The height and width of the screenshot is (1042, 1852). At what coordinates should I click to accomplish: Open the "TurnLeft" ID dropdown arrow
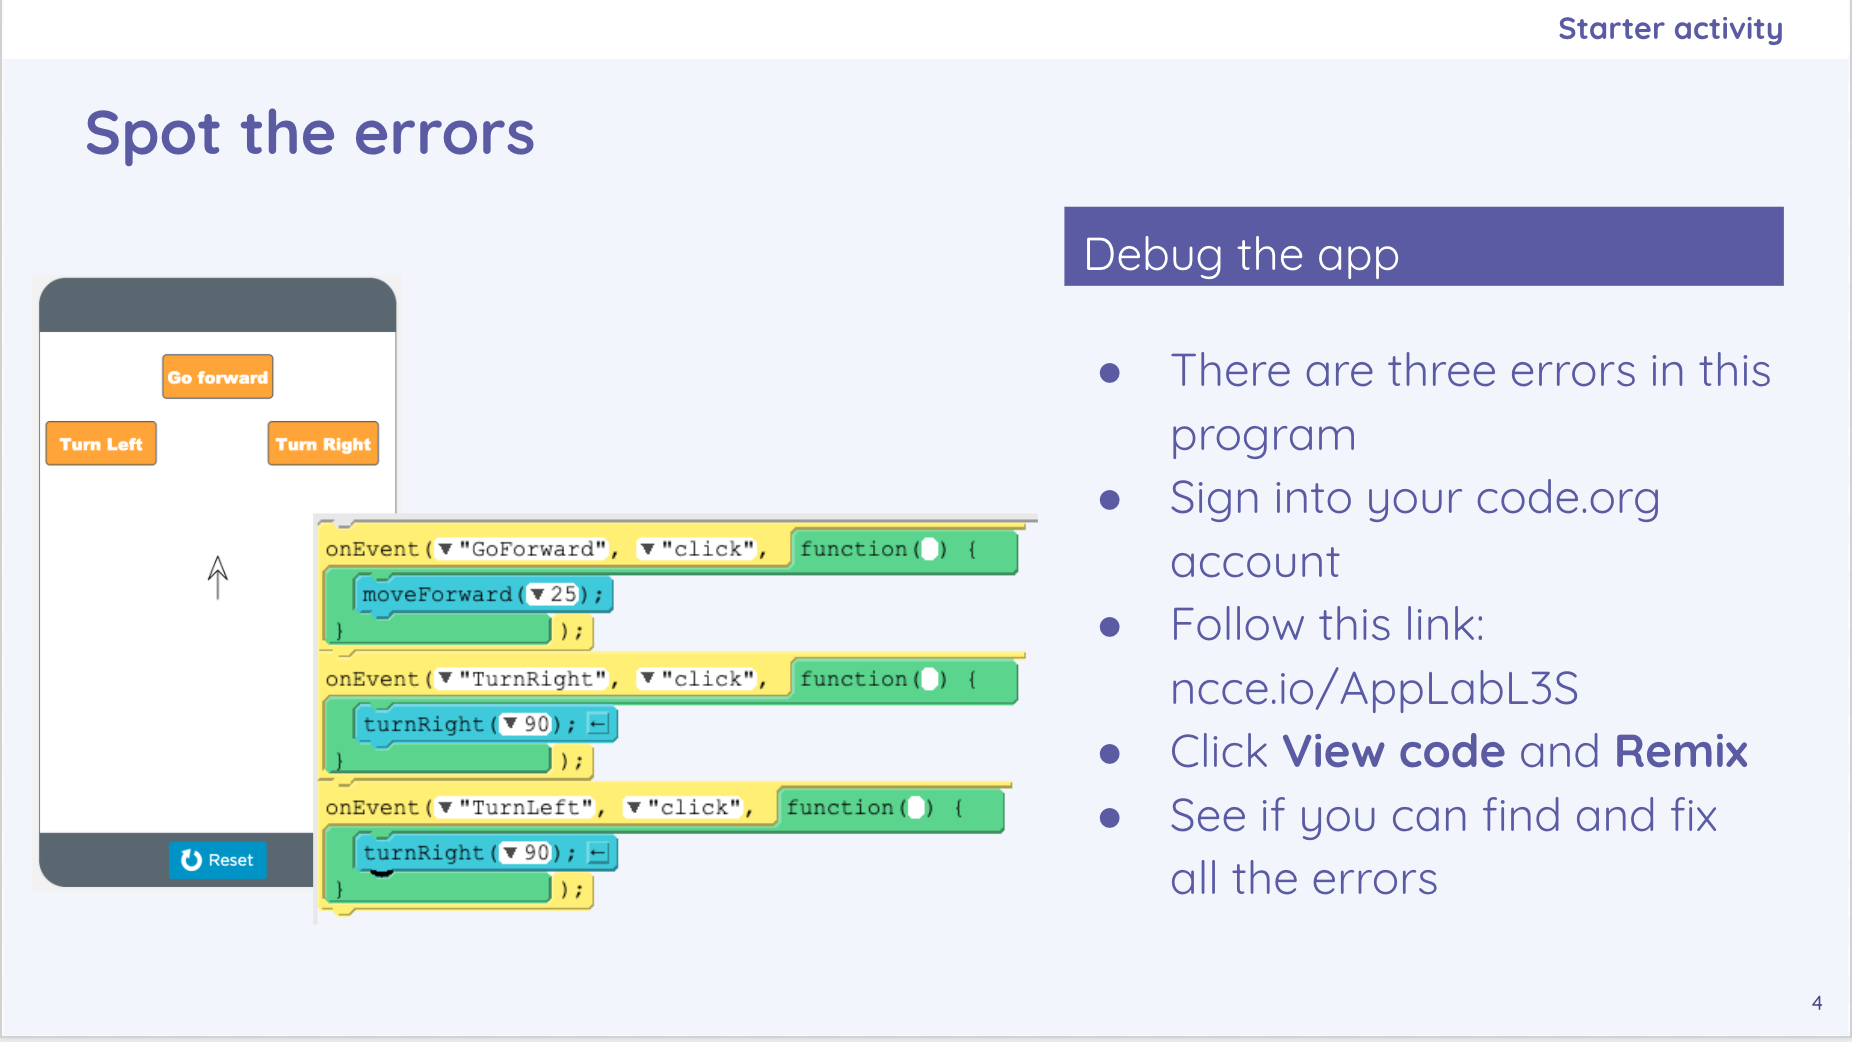(446, 807)
